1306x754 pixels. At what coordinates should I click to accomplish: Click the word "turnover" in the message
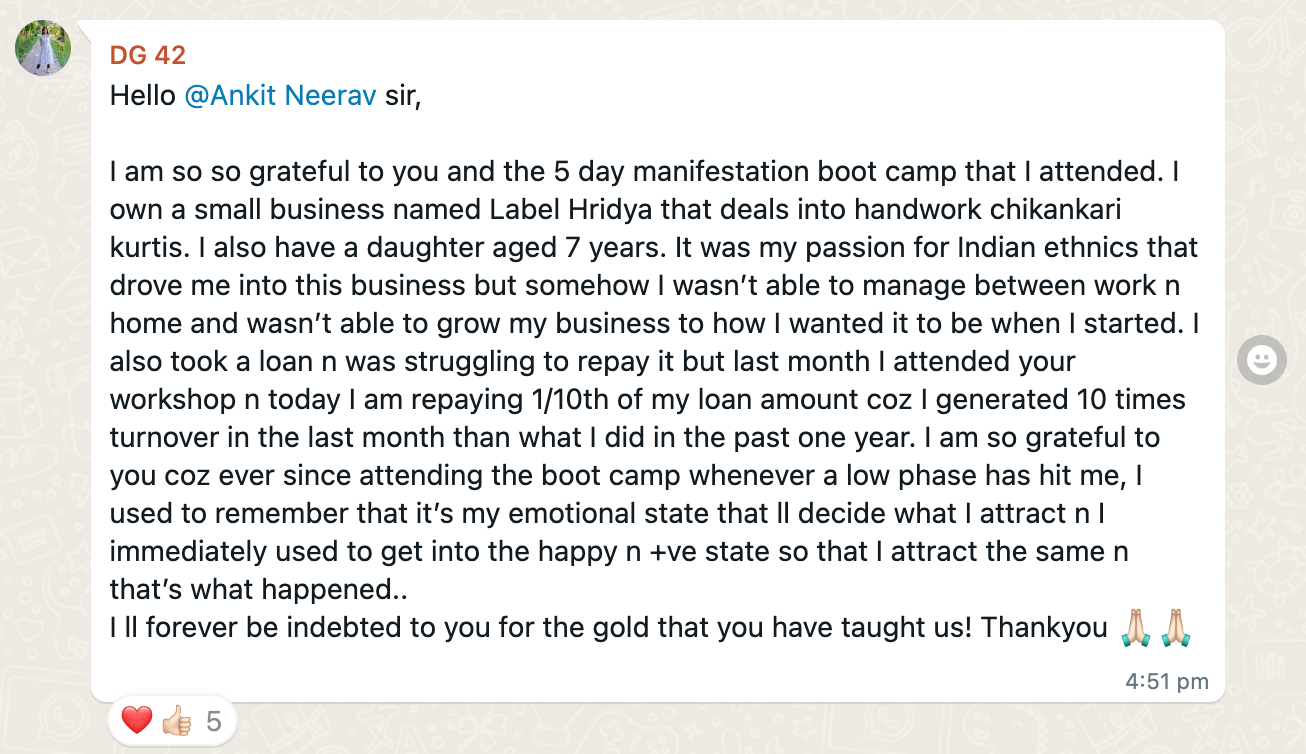[x=164, y=438]
